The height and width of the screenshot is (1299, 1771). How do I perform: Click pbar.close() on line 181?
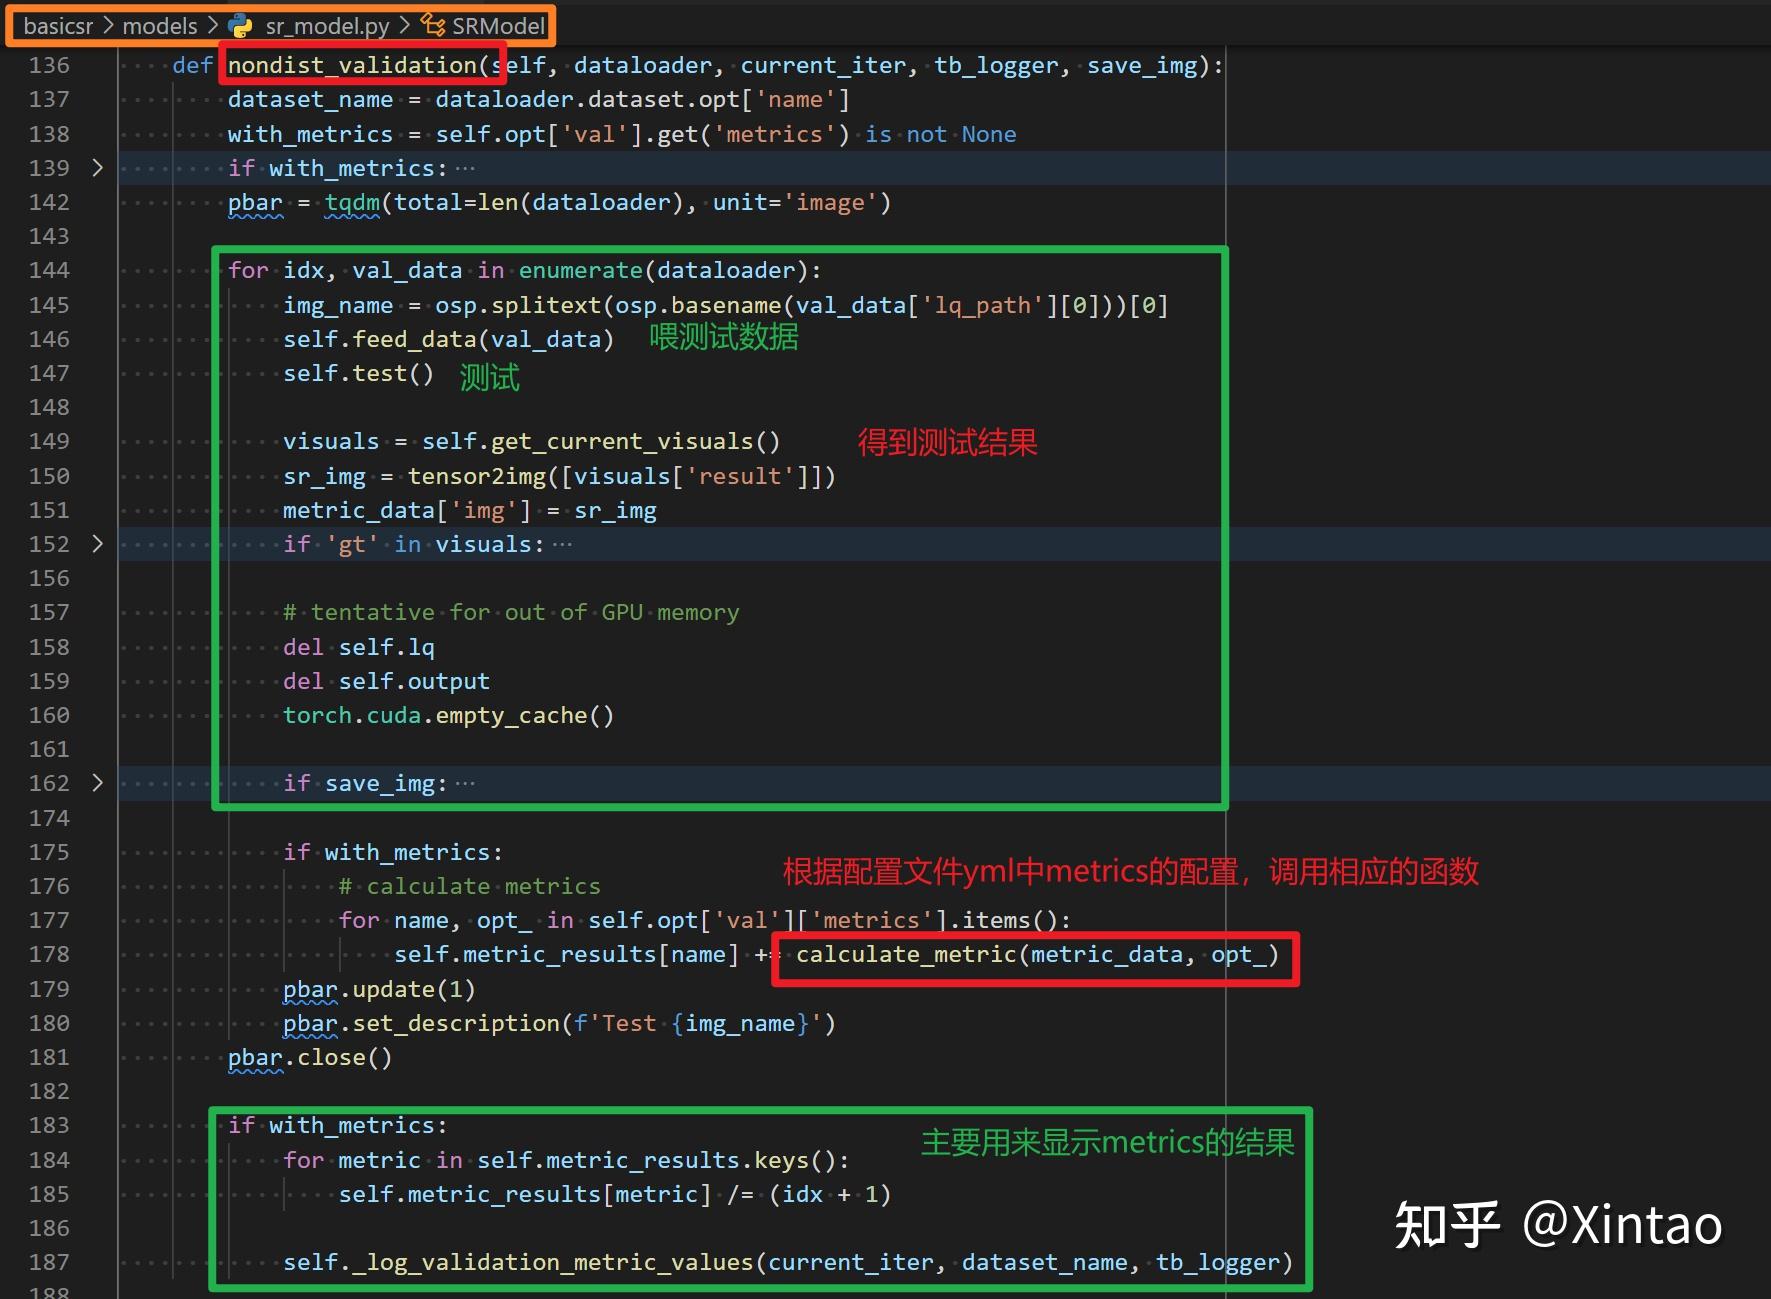[310, 1057]
